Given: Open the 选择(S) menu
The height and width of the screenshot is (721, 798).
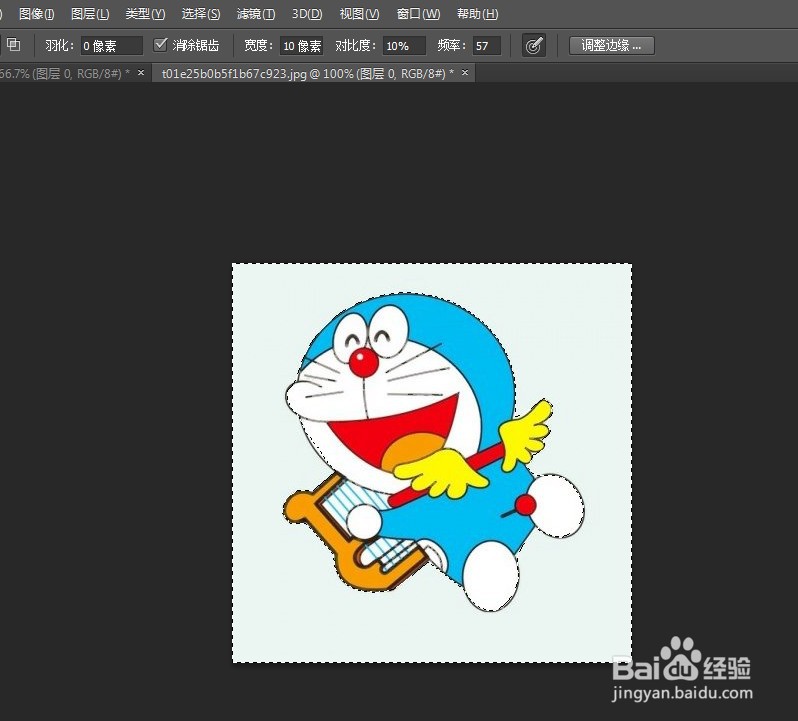Looking at the screenshot, I should click(201, 14).
